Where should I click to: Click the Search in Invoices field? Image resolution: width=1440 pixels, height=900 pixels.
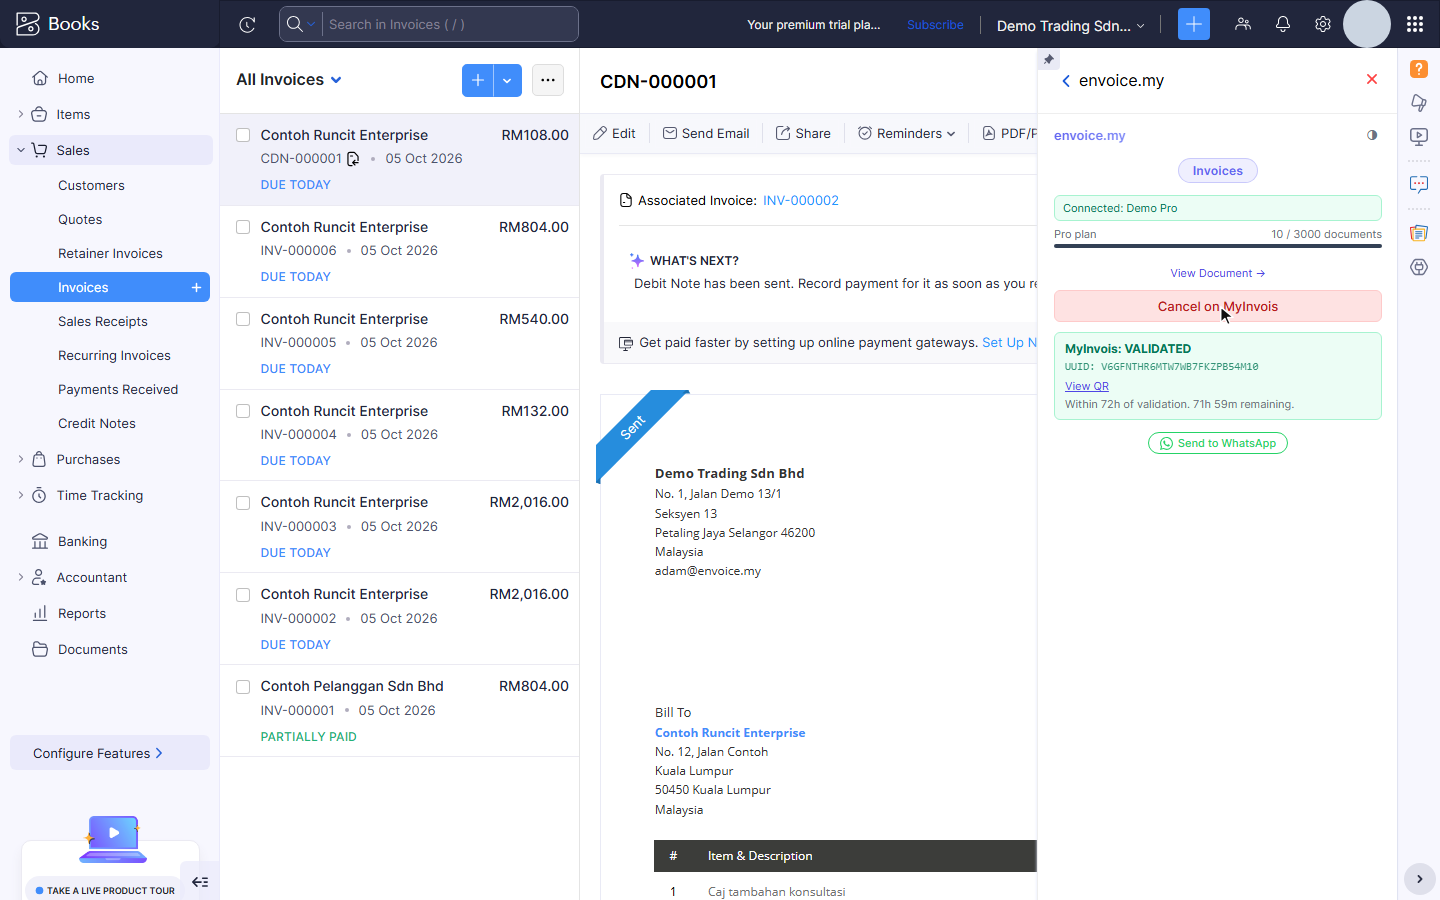pyautogui.click(x=449, y=24)
